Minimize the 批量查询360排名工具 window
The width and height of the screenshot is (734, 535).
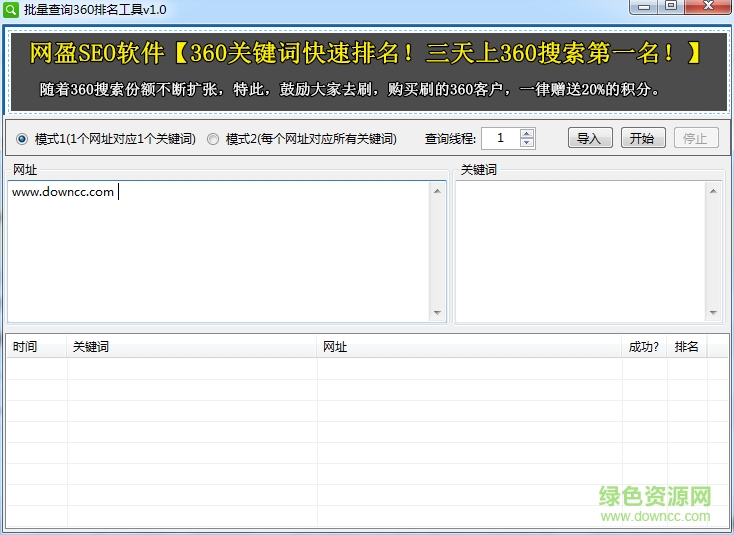click(x=645, y=7)
